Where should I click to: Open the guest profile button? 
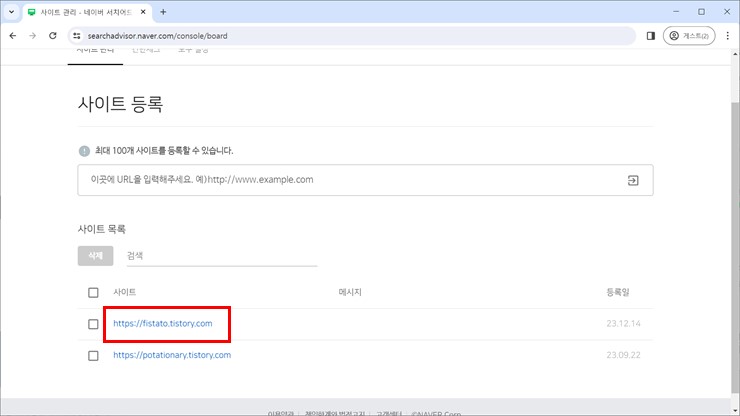[x=689, y=36]
